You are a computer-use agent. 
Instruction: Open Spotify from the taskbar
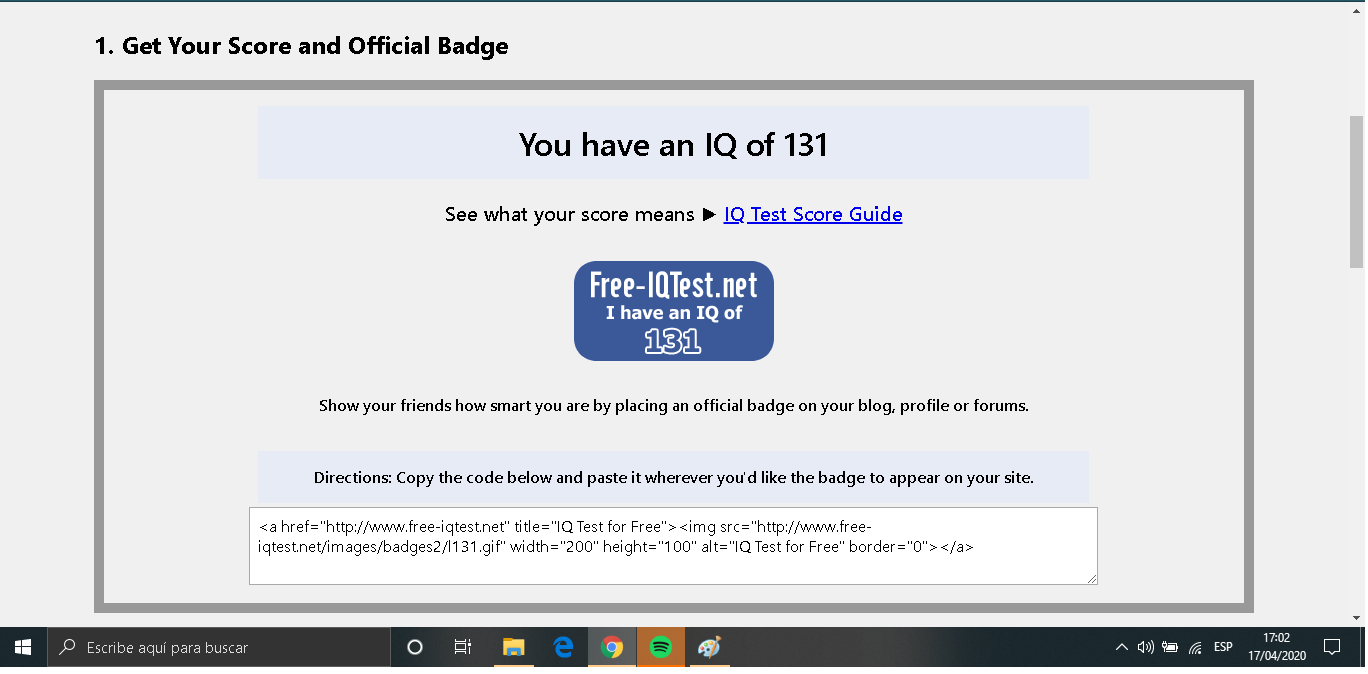coord(660,647)
